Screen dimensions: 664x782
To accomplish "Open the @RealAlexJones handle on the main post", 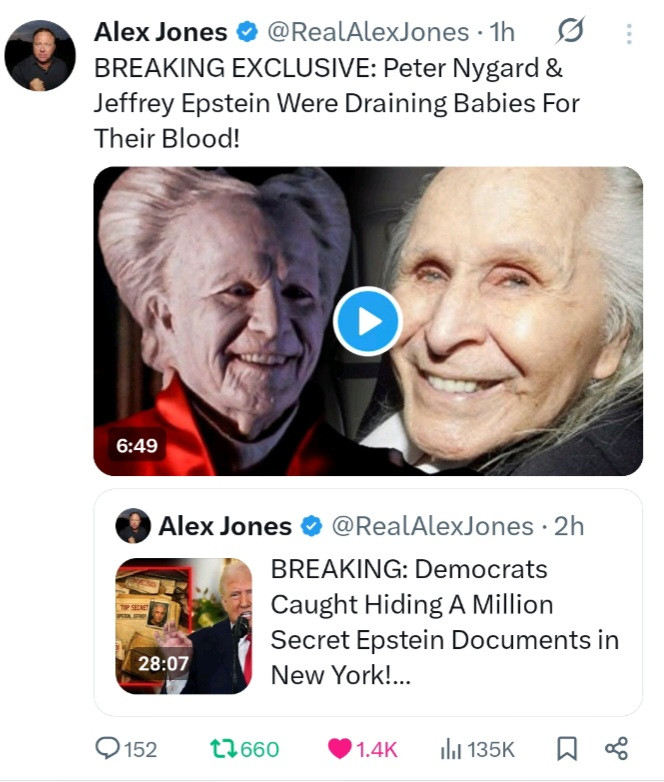I will (365, 33).
